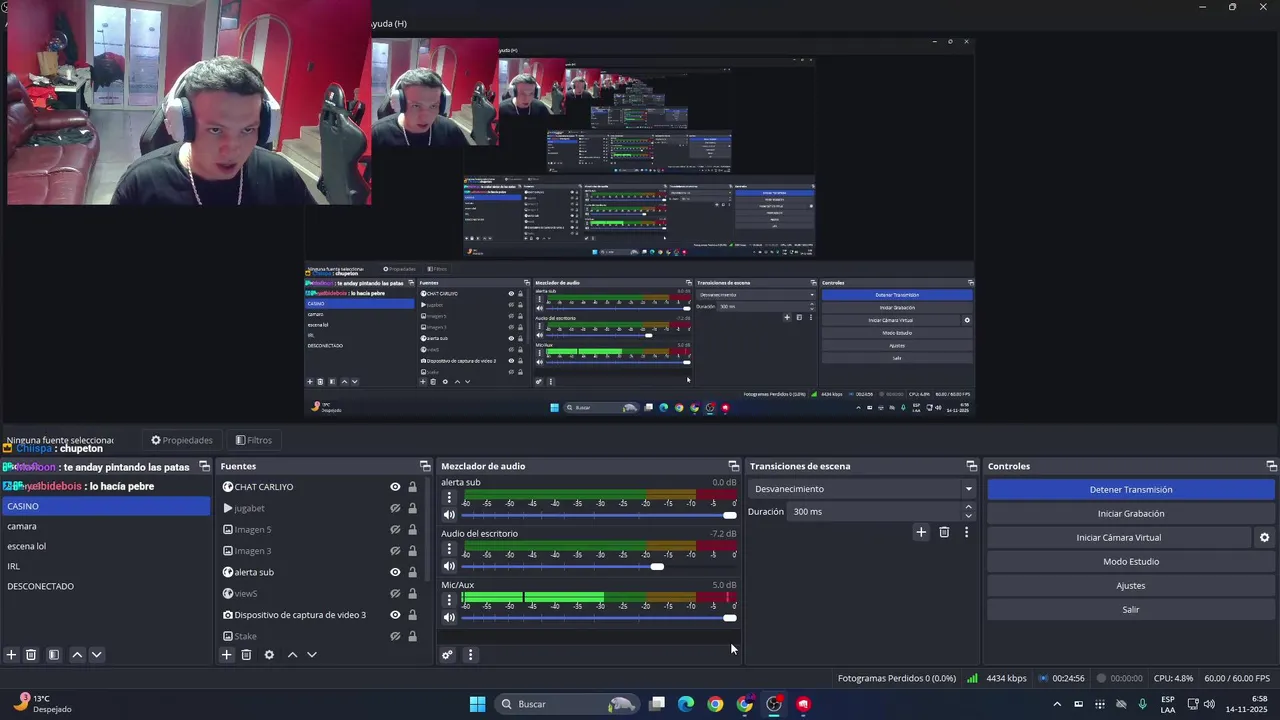This screenshot has width=1280, height=720.
Task: Unlock the CHAT CARLIYO source
Action: 412,487
